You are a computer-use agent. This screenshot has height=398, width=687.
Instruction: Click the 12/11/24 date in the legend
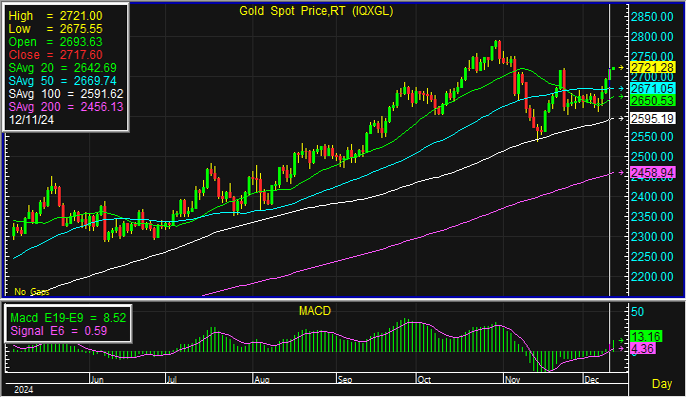click(x=31, y=120)
